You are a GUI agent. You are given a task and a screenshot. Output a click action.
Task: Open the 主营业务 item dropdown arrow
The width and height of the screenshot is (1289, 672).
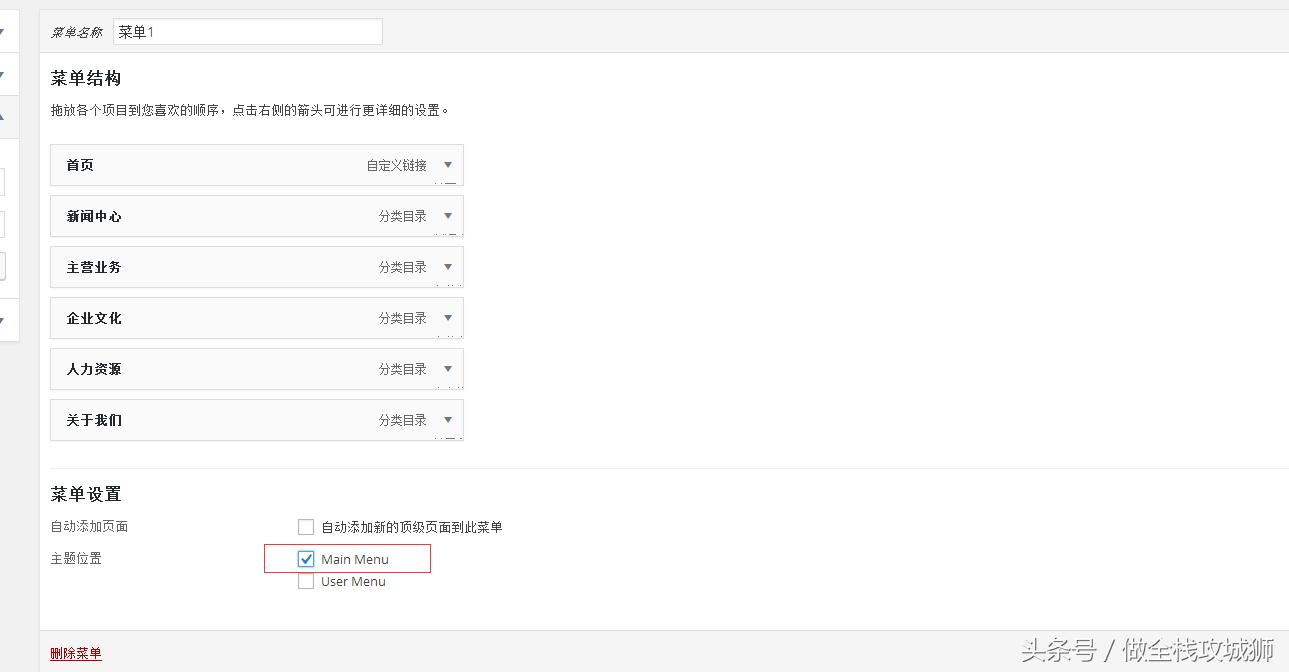point(447,267)
